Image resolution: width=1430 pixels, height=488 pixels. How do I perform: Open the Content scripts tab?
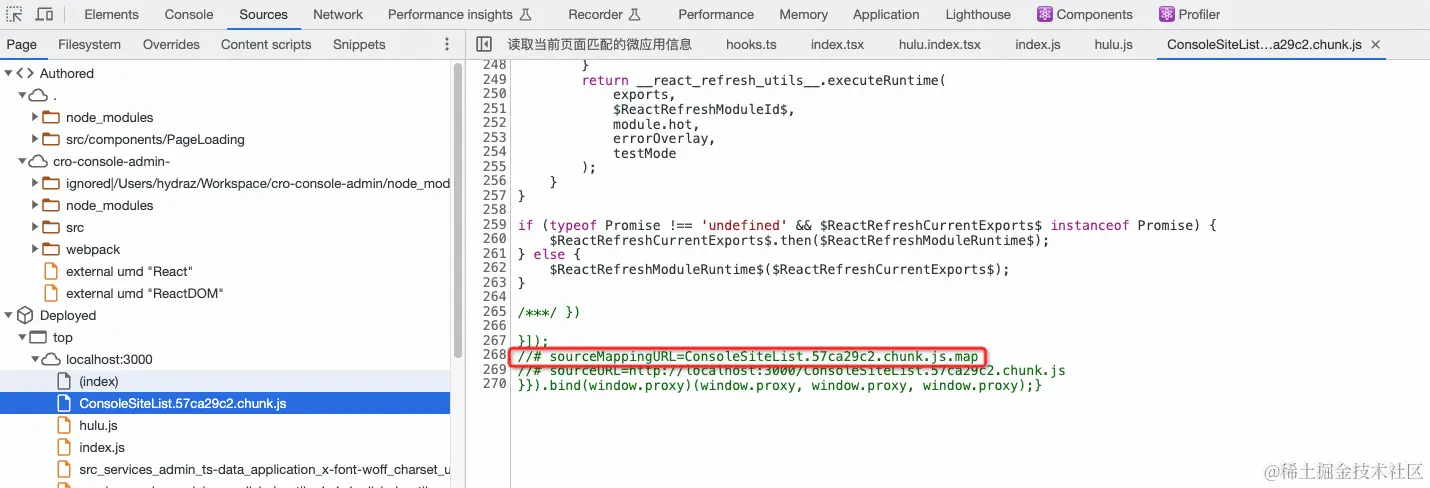266,44
